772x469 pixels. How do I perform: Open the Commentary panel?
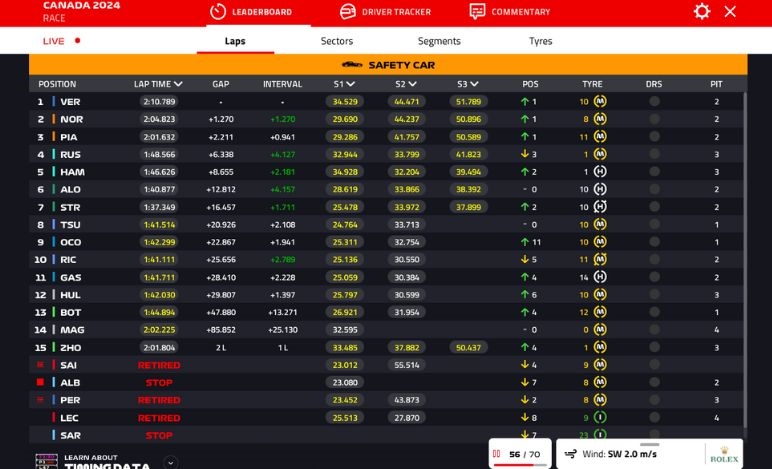click(477, 12)
